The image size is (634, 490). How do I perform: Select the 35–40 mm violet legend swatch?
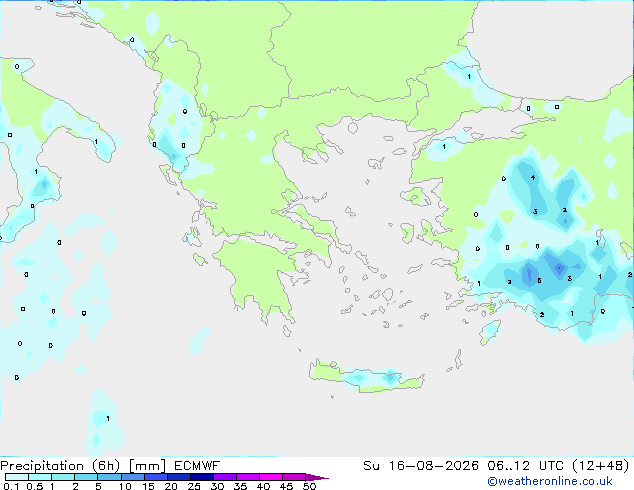coord(248,477)
